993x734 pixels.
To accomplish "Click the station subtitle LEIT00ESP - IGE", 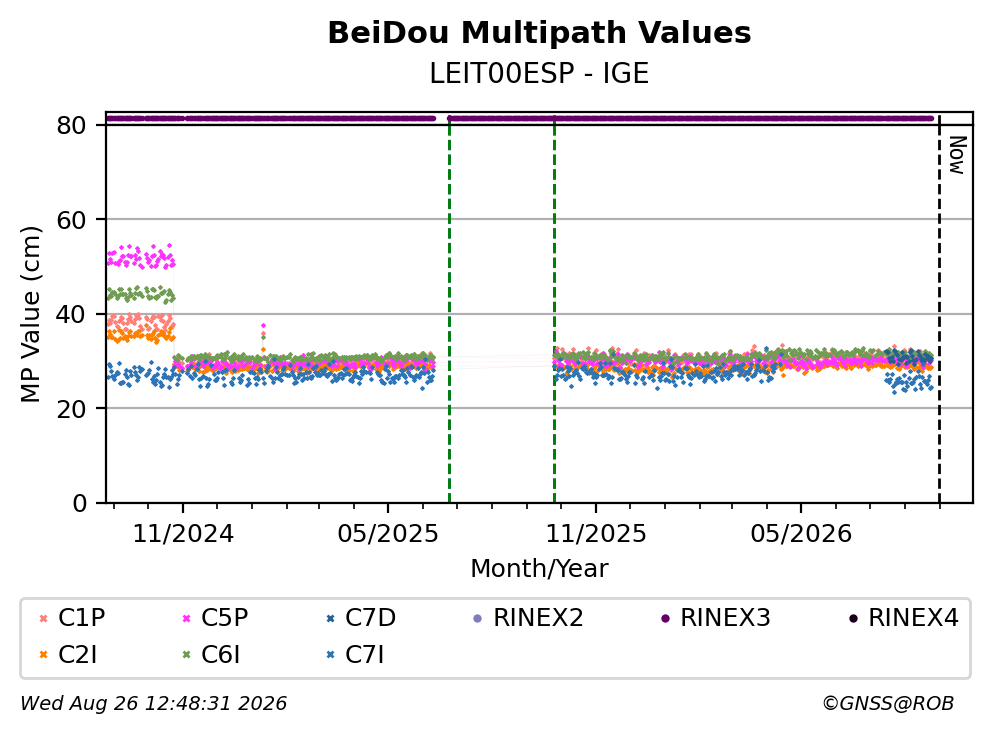I will tap(539, 73).
